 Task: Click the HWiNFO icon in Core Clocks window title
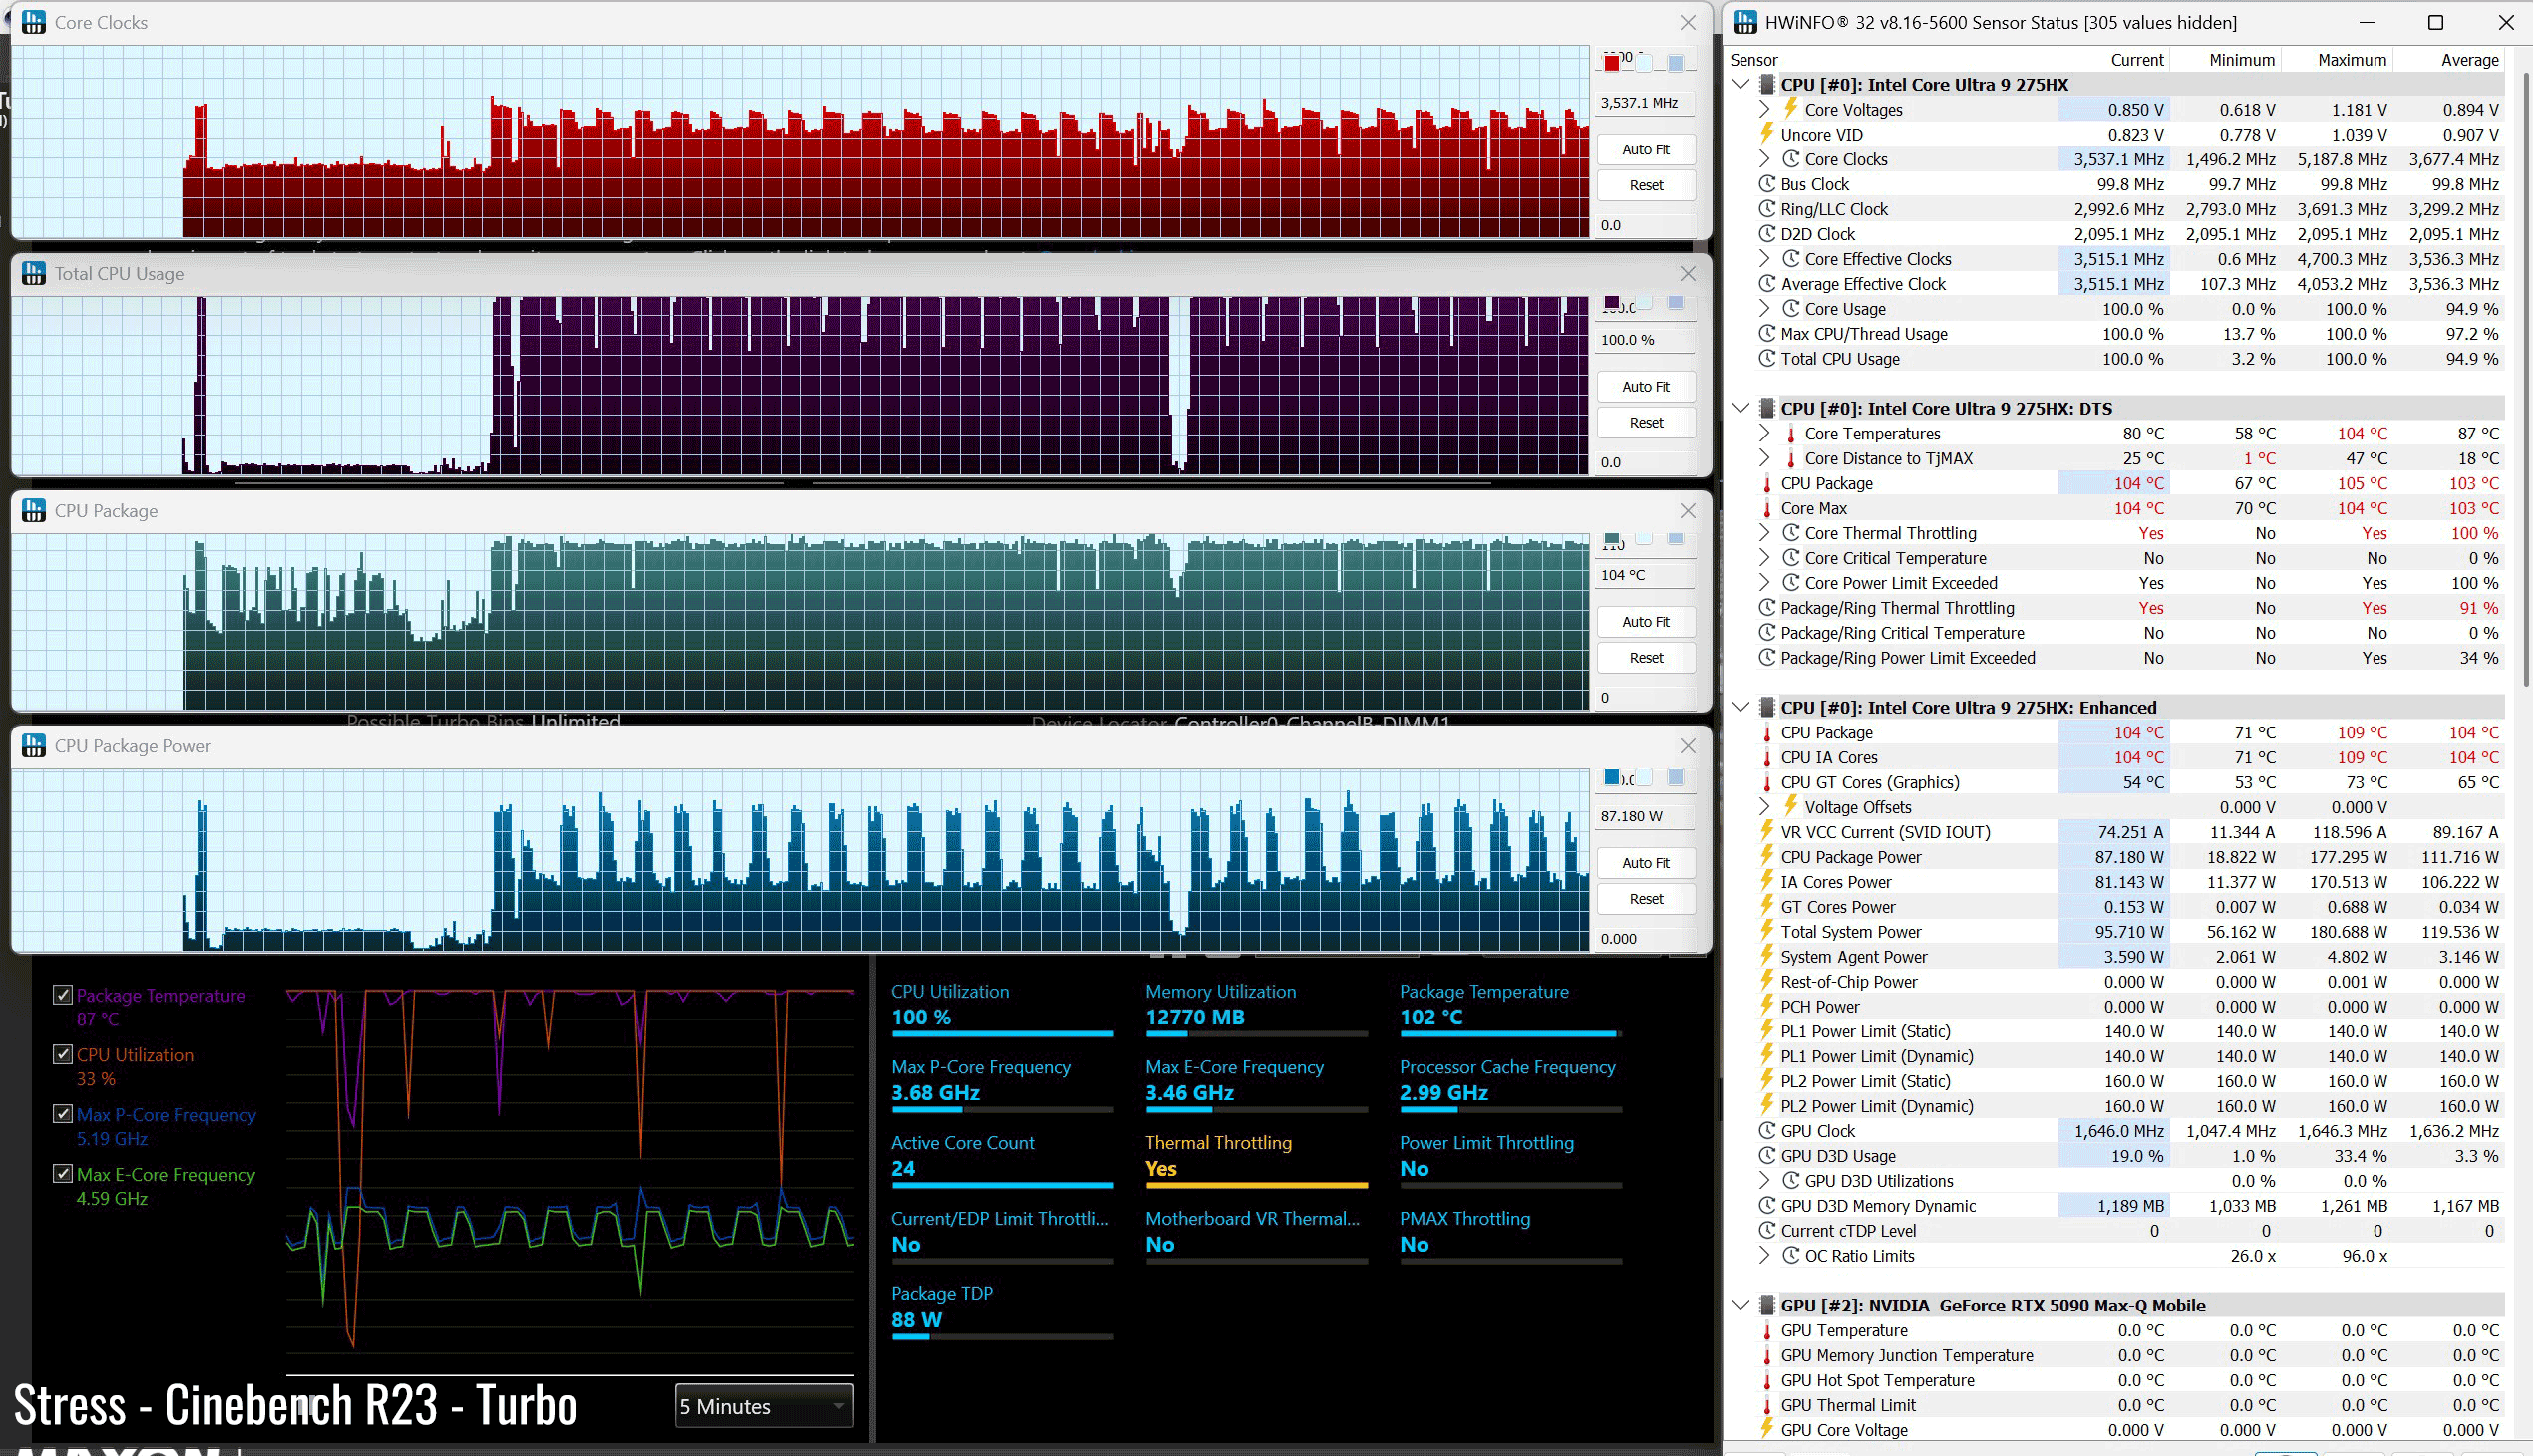[x=33, y=22]
